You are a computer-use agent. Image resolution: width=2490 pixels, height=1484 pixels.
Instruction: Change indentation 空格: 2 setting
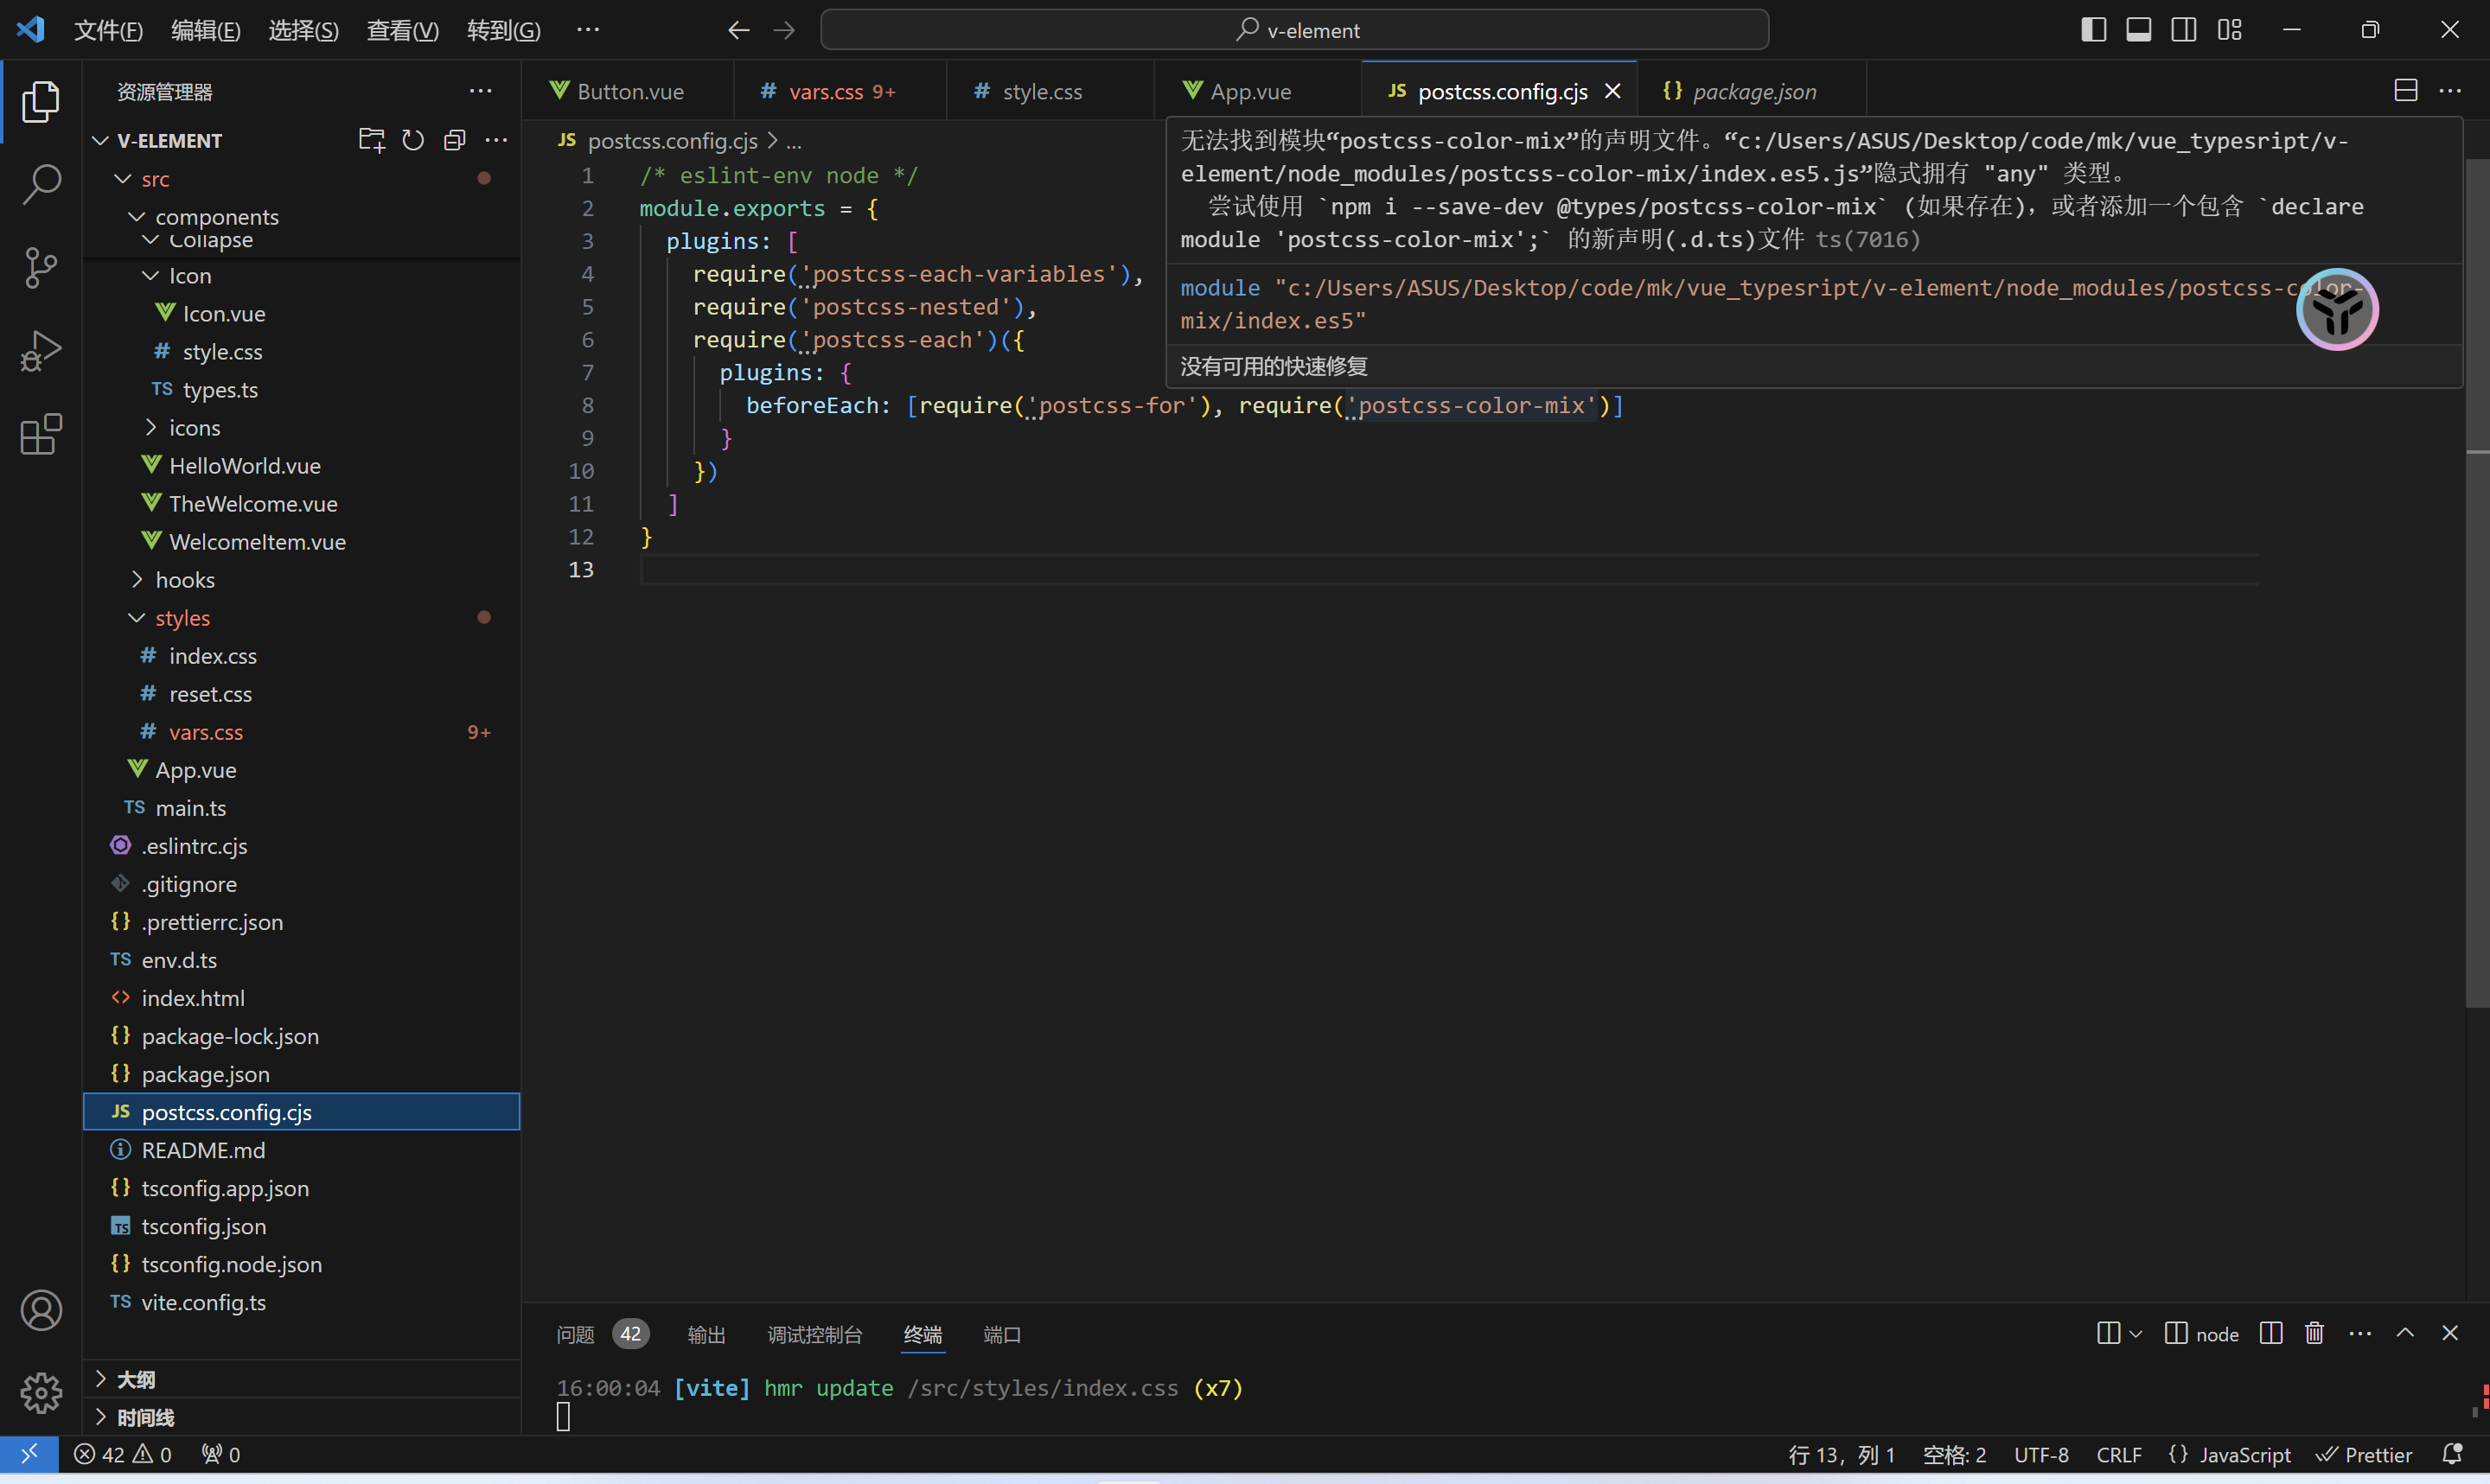point(1954,1454)
